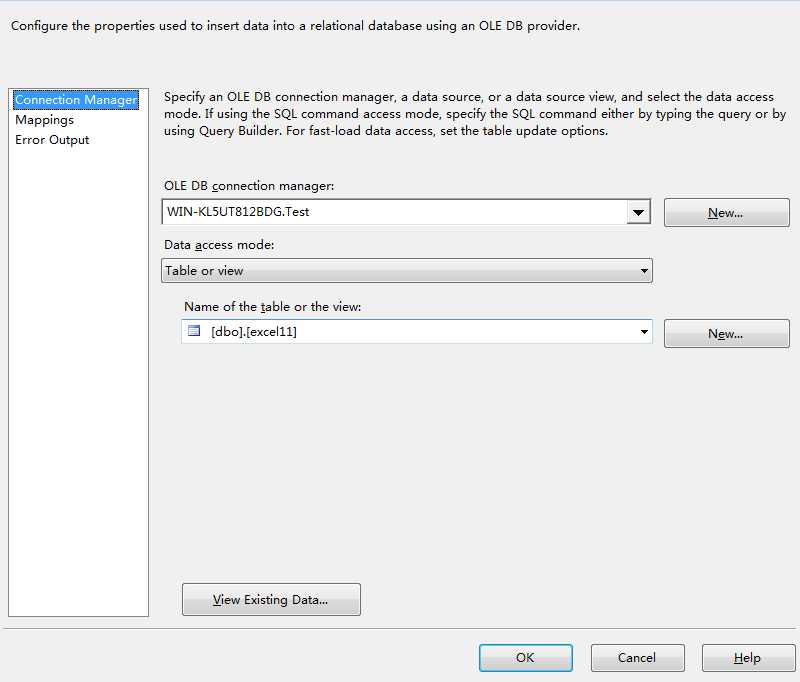Open Help for this dialog

pyautogui.click(x=748, y=658)
